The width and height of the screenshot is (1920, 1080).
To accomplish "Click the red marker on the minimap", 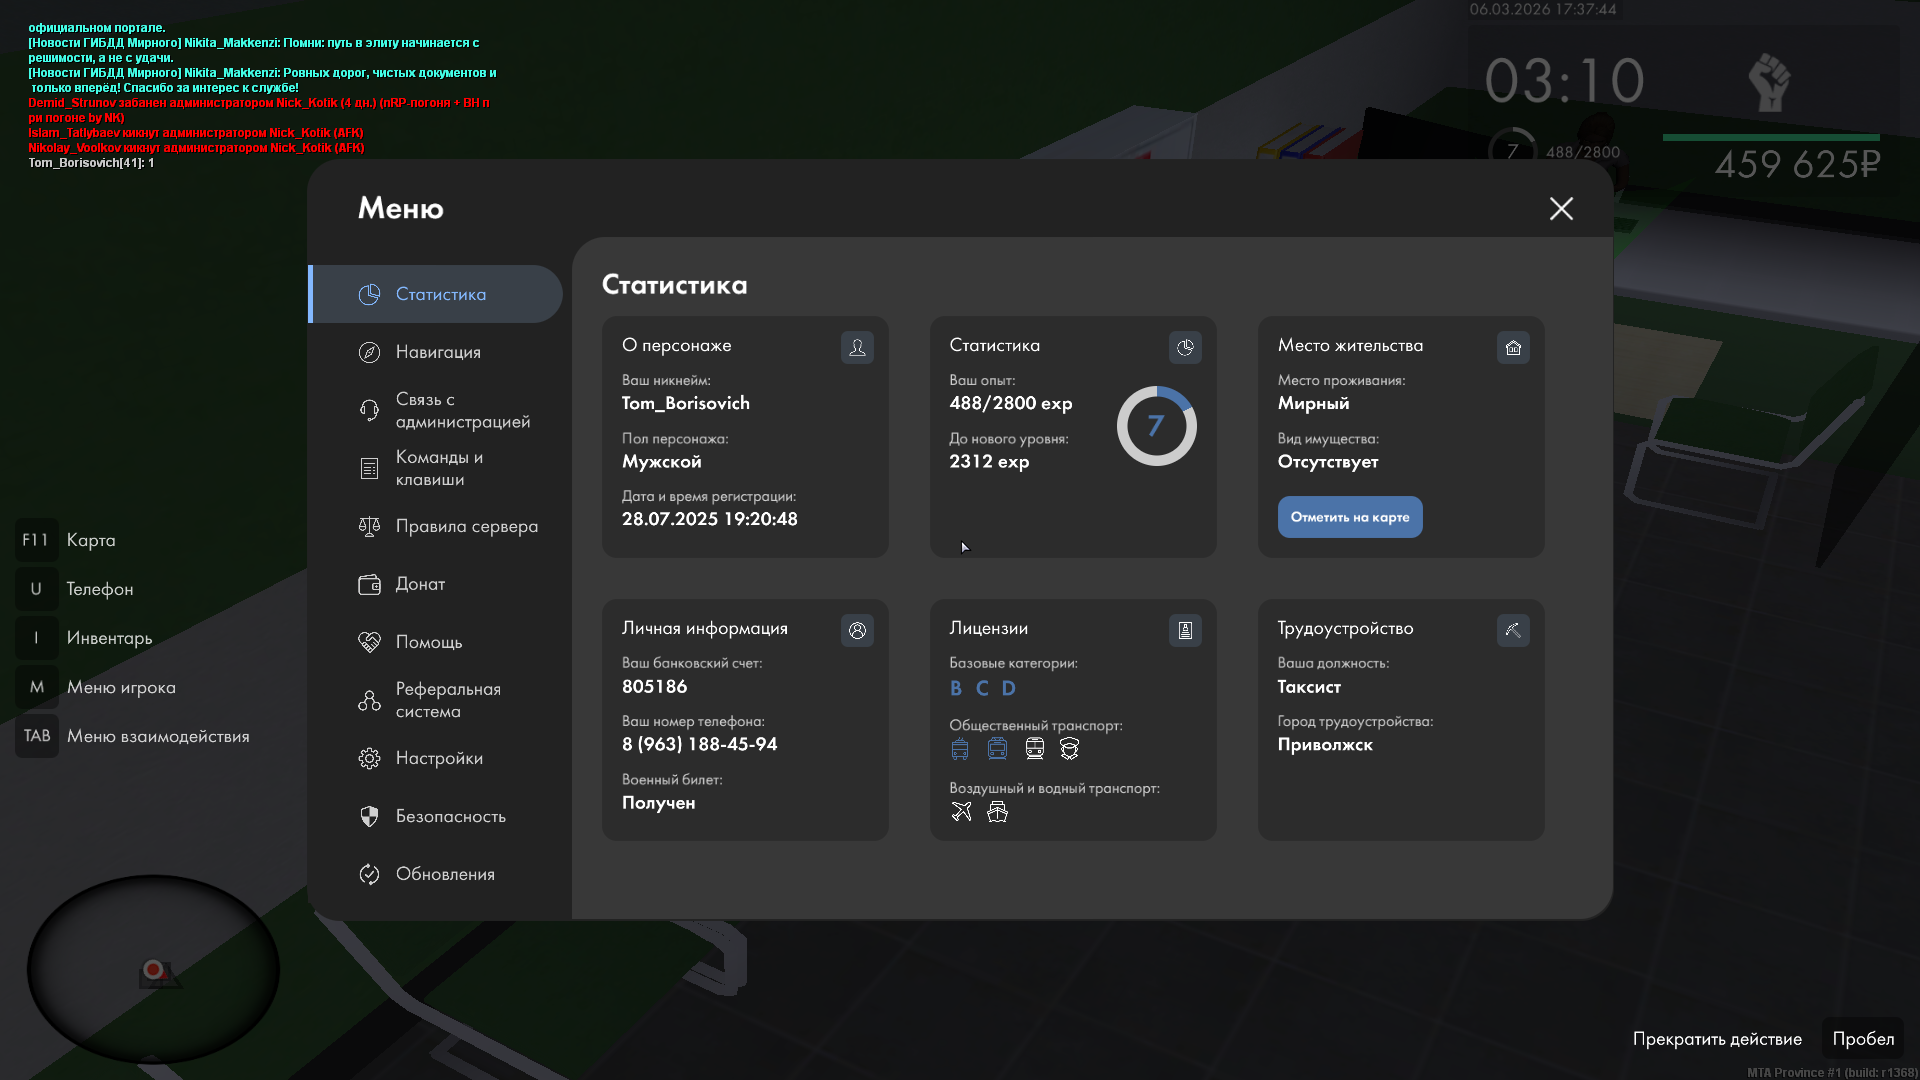I will pos(153,969).
